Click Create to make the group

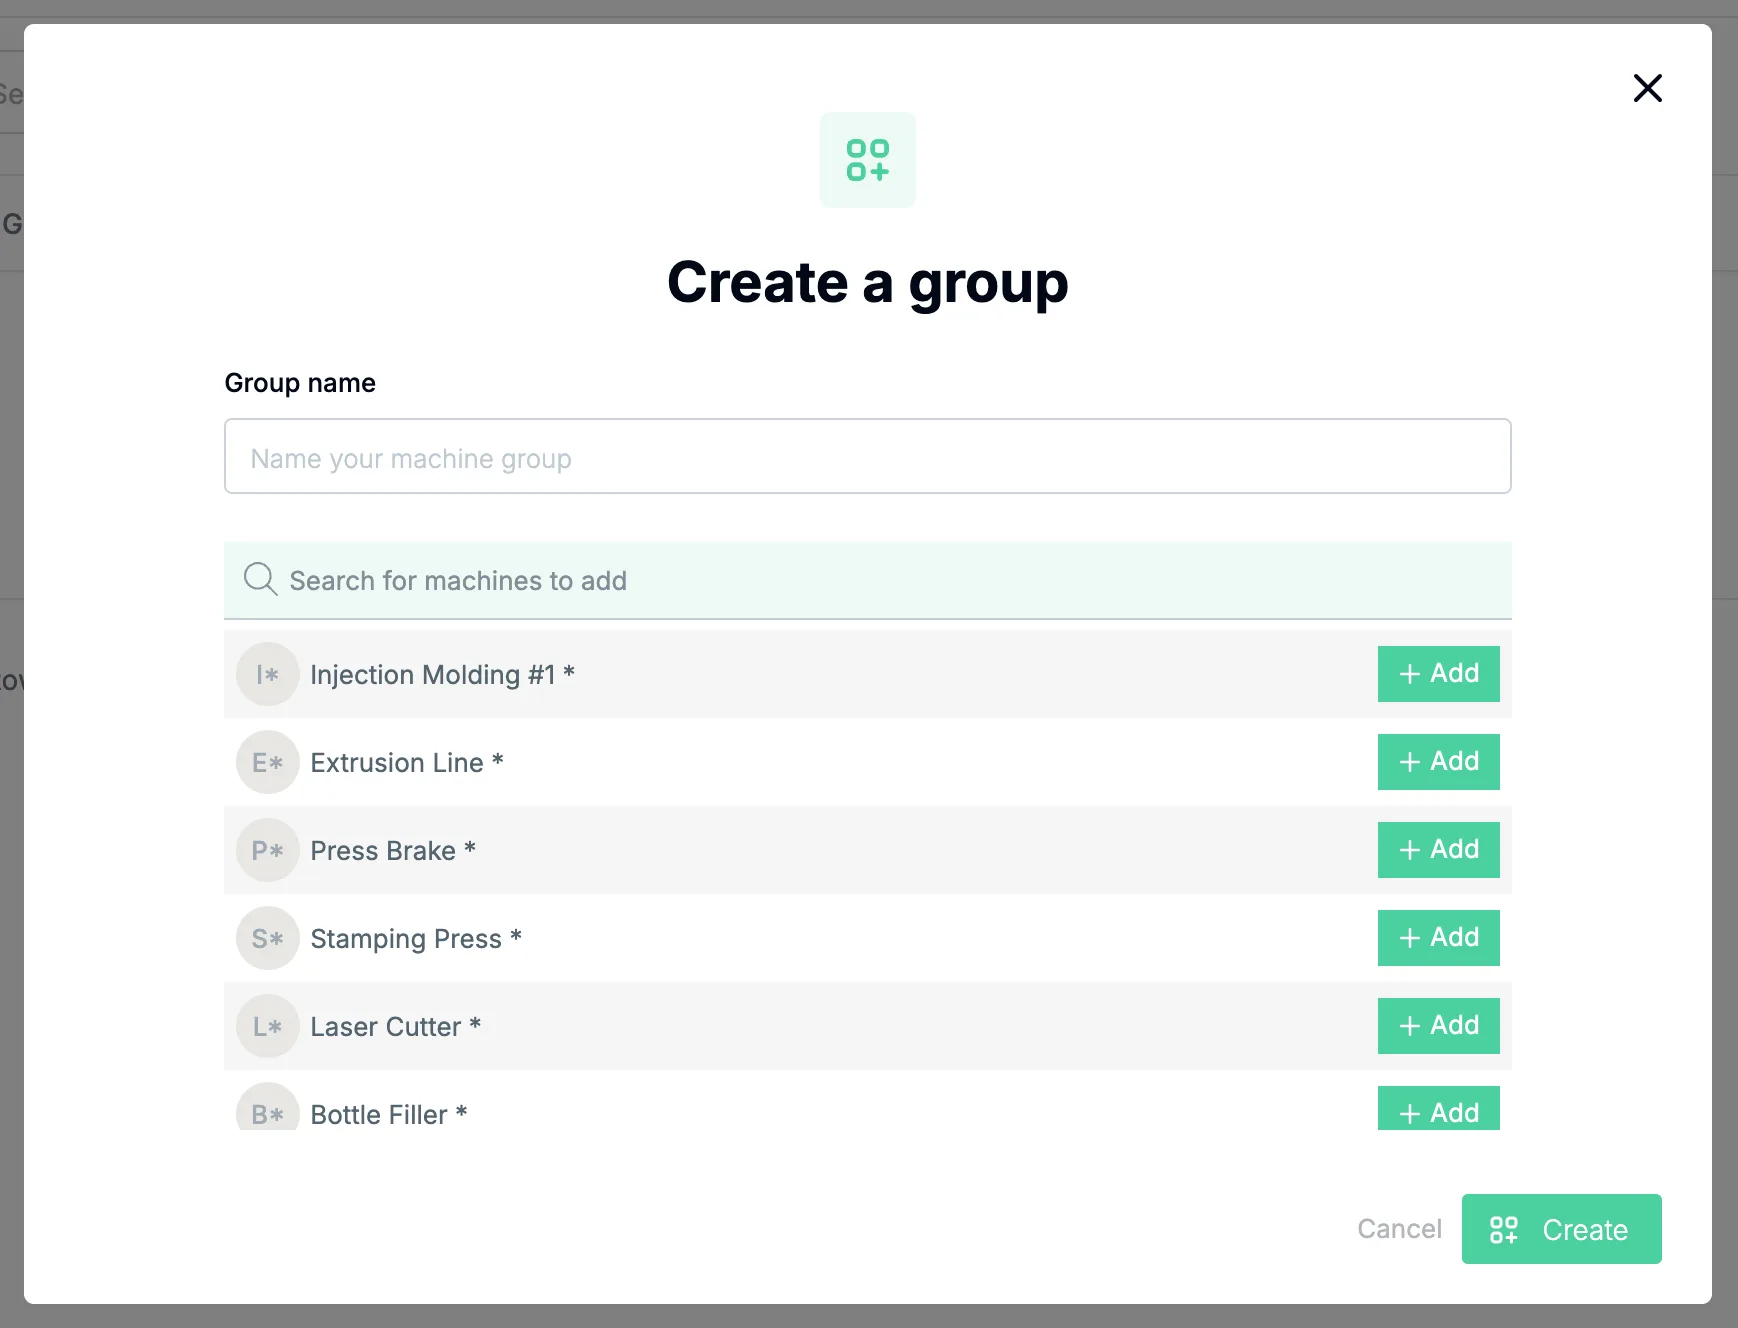[x=1561, y=1229]
